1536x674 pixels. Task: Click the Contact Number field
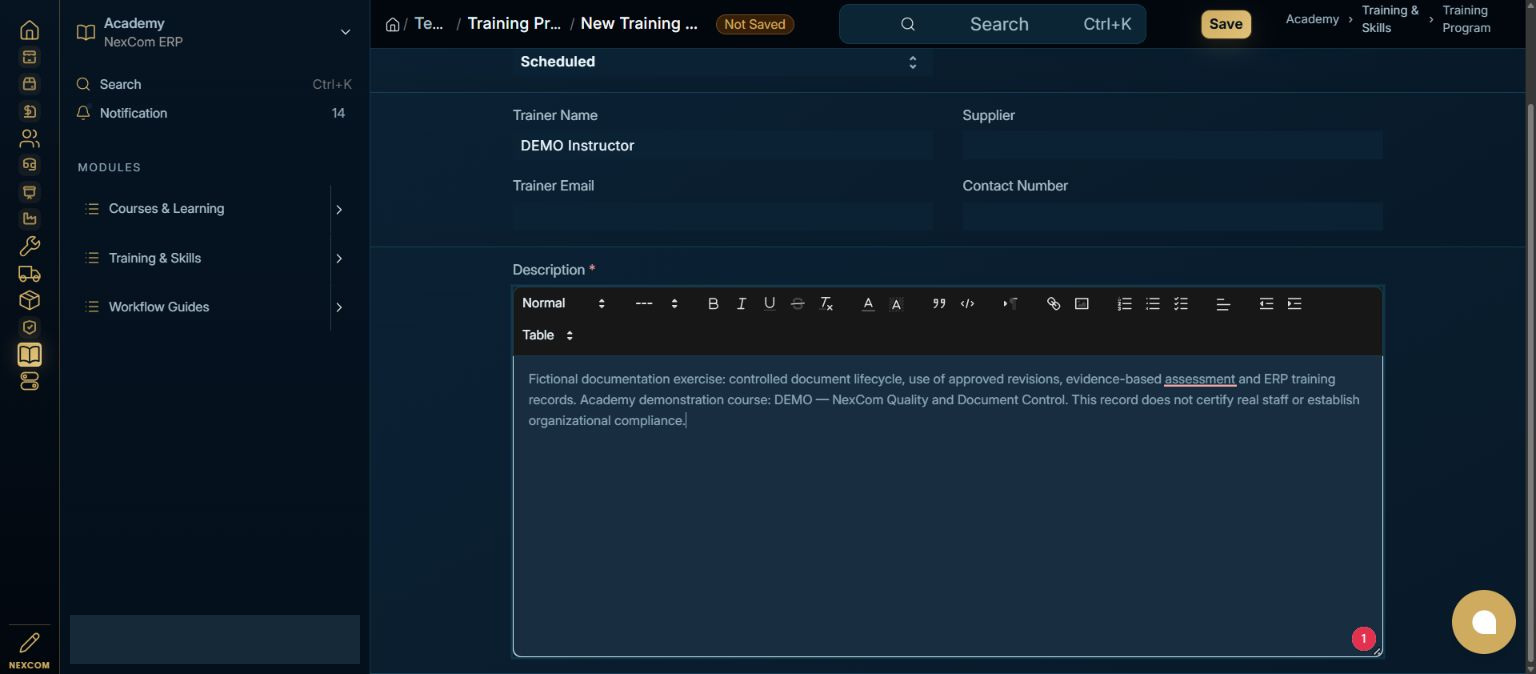click(1172, 216)
